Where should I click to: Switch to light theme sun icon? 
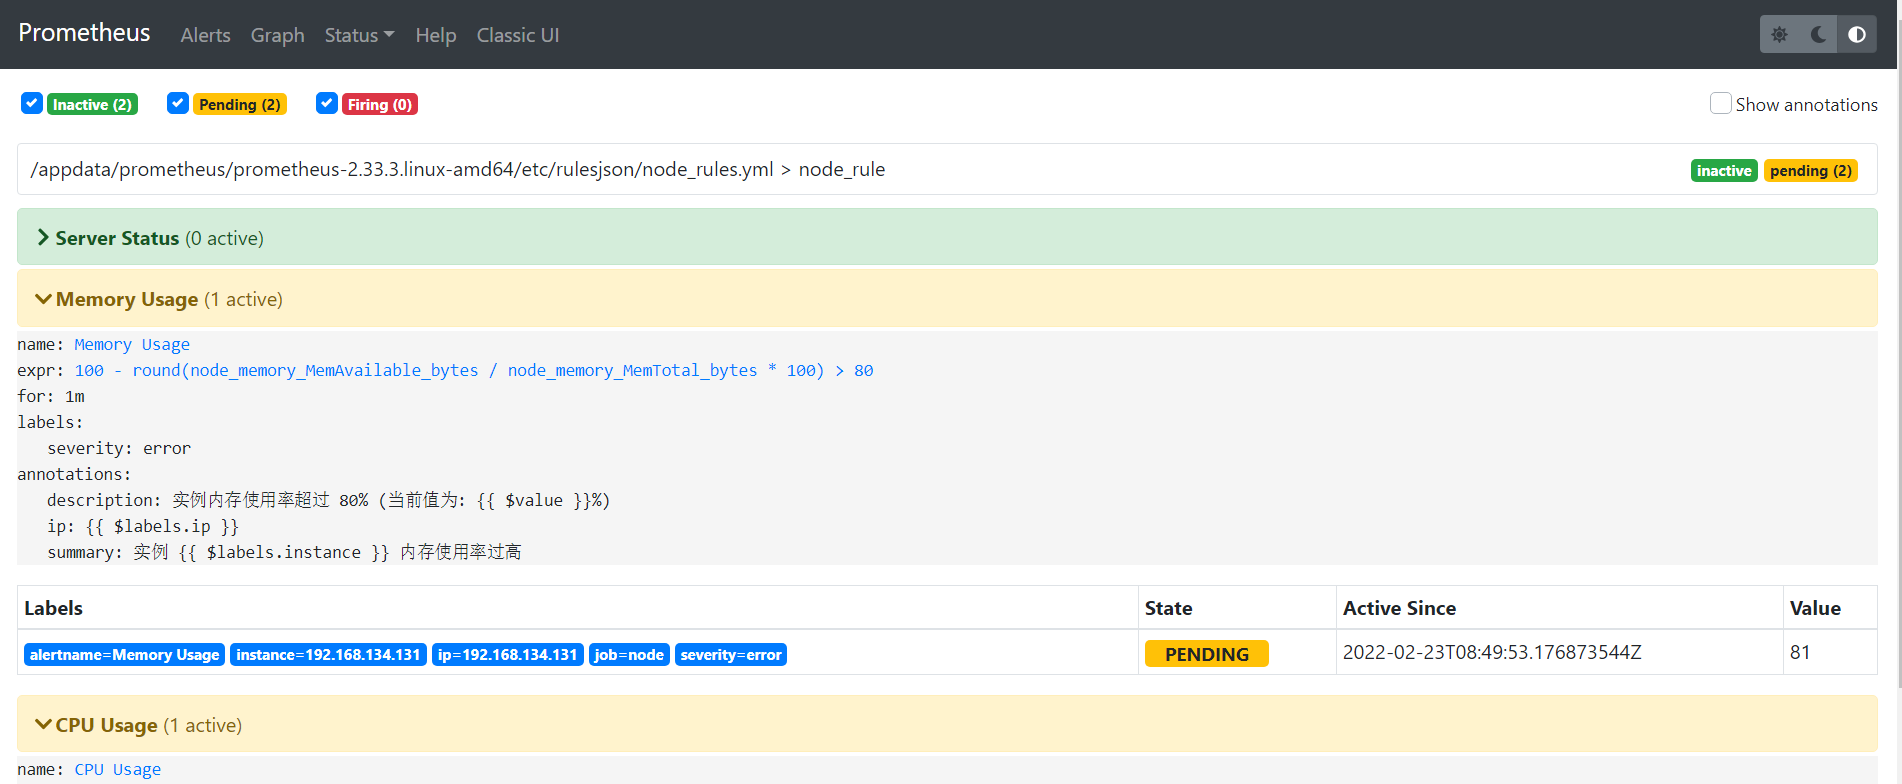(1779, 34)
